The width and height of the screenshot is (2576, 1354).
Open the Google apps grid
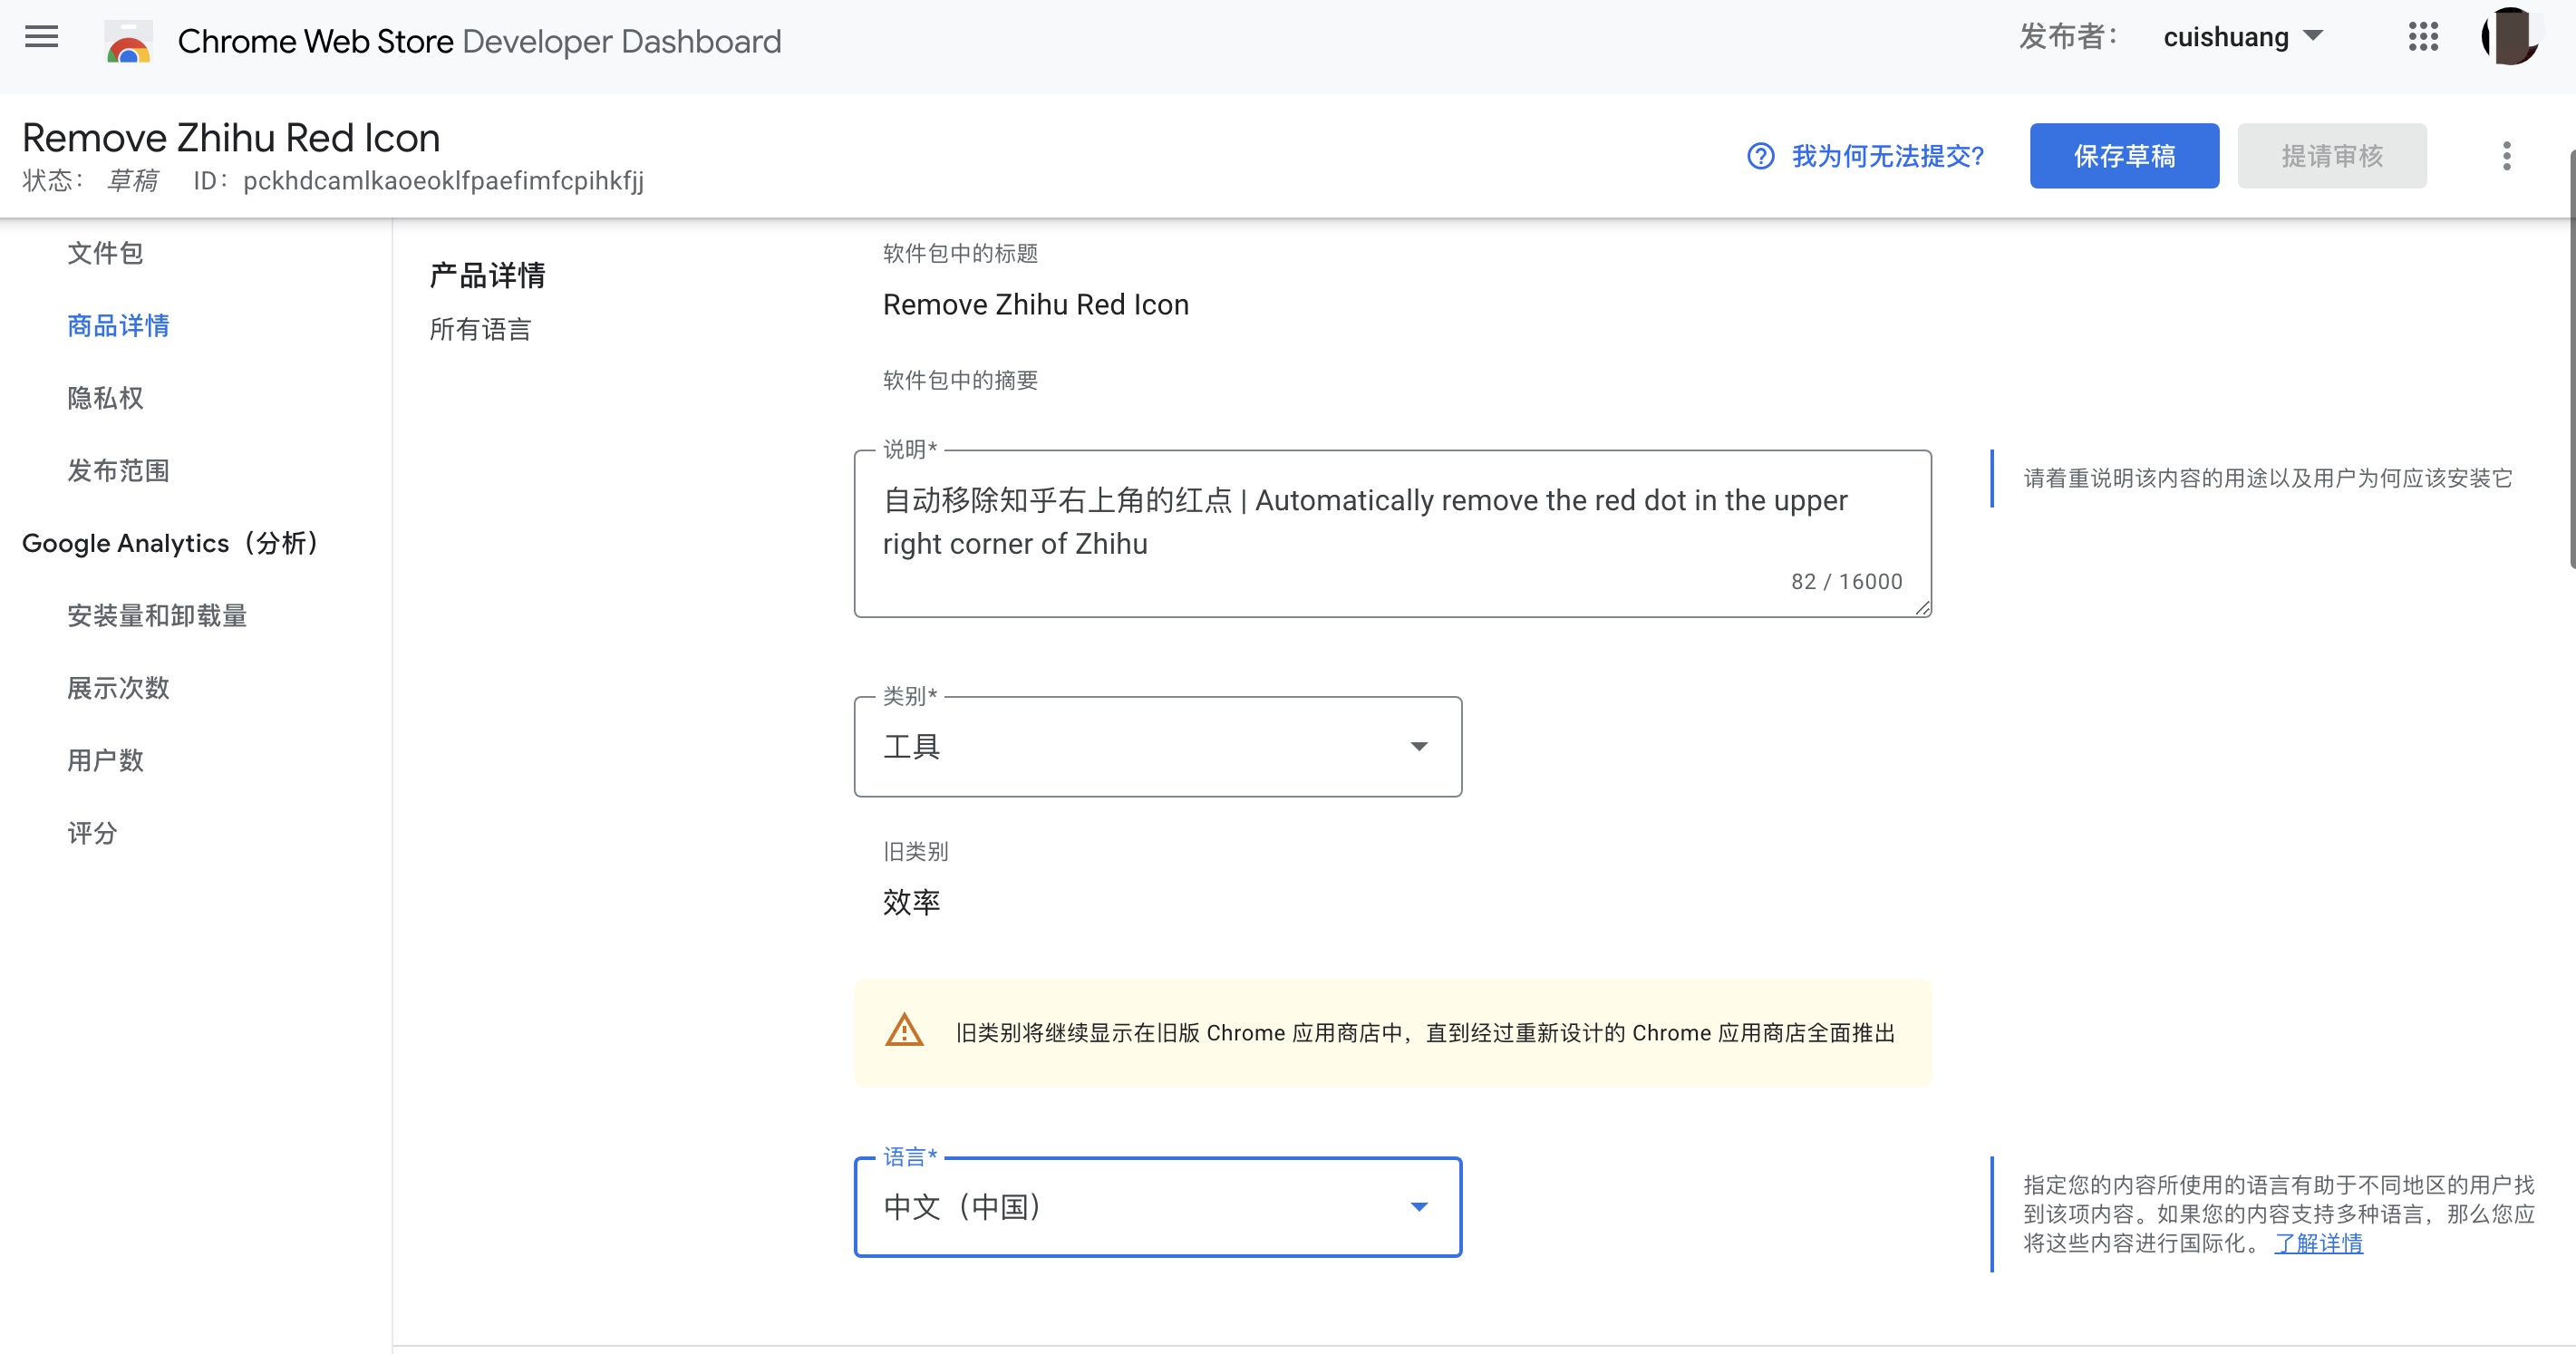coord(2423,38)
